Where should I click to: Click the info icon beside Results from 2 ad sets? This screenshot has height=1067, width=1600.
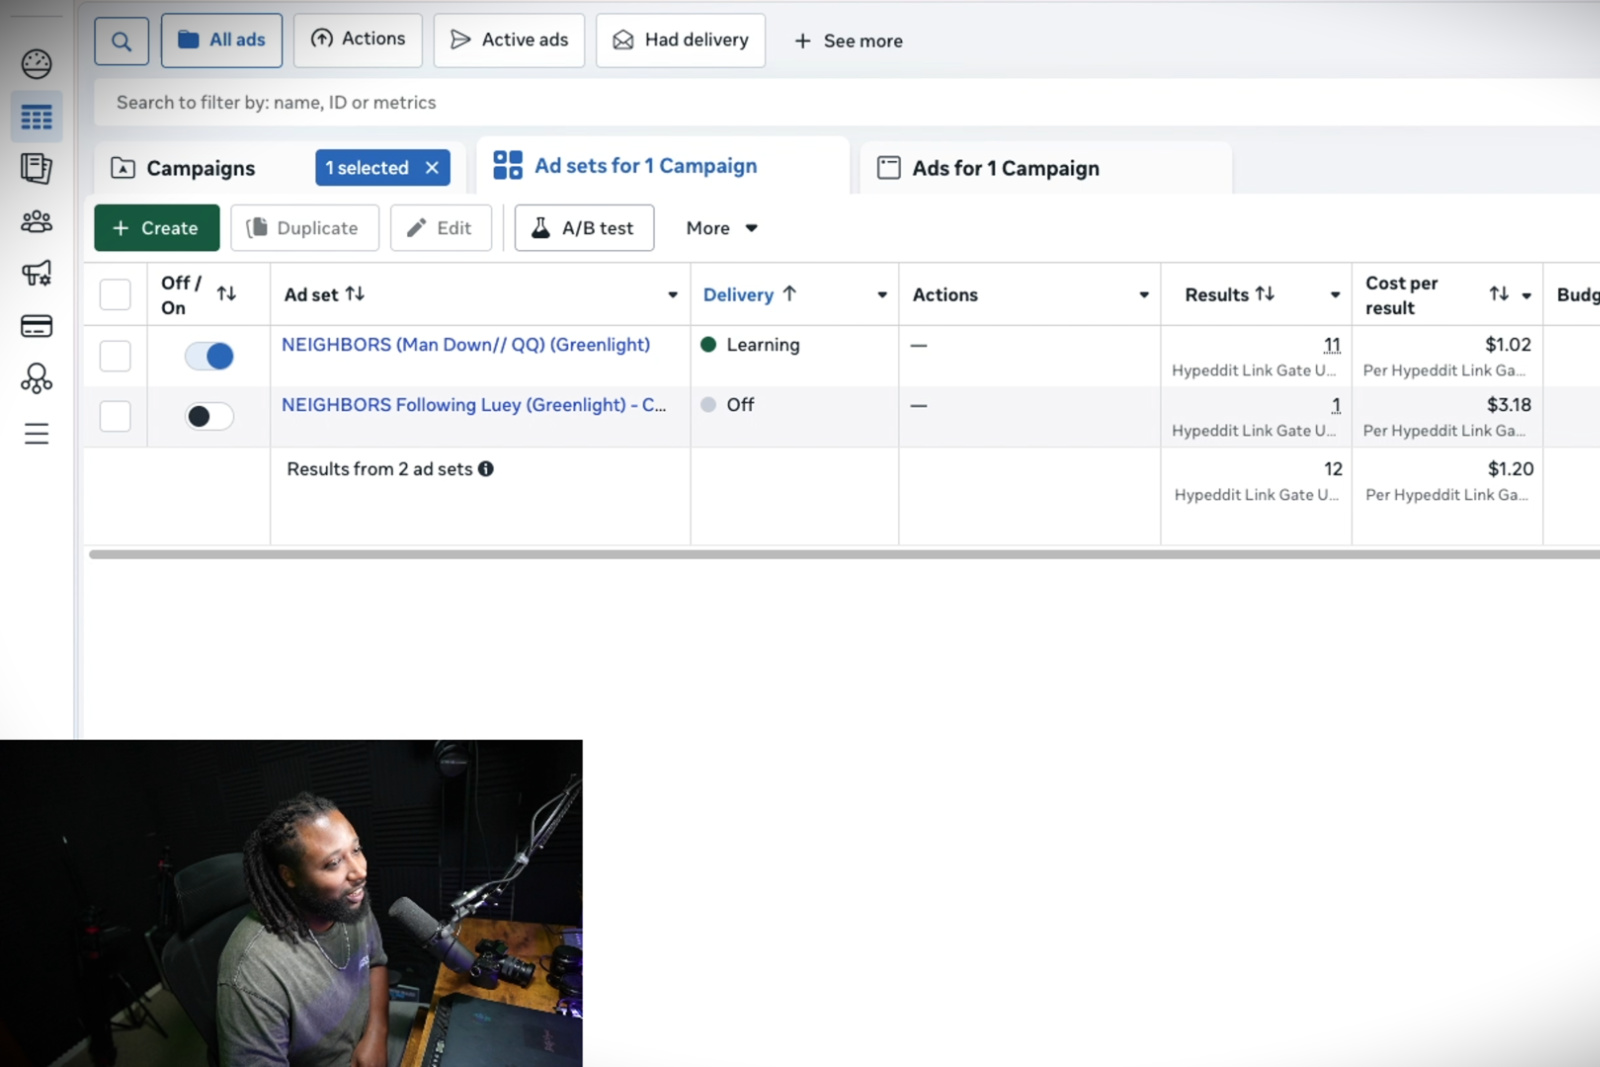(x=486, y=469)
